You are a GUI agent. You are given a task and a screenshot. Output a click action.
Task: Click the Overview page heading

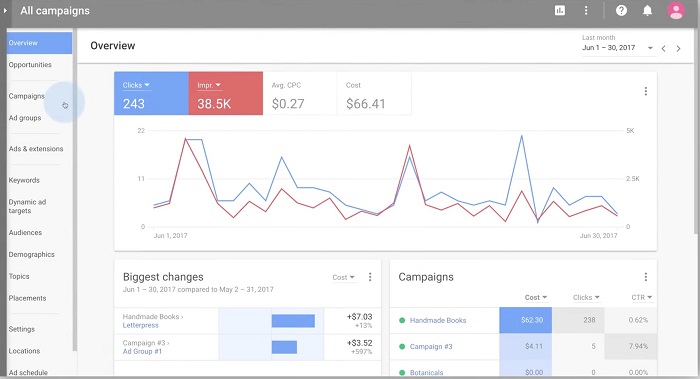pyautogui.click(x=112, y=46)
